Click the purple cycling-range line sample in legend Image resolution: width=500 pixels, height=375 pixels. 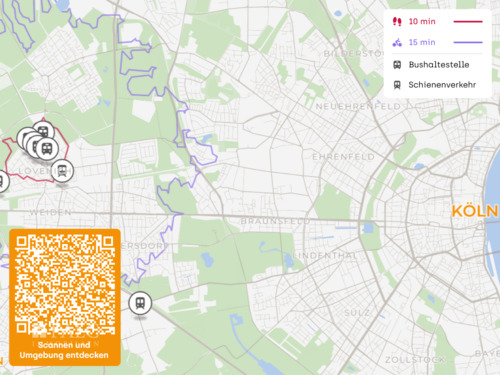click(x=468, y=42)
